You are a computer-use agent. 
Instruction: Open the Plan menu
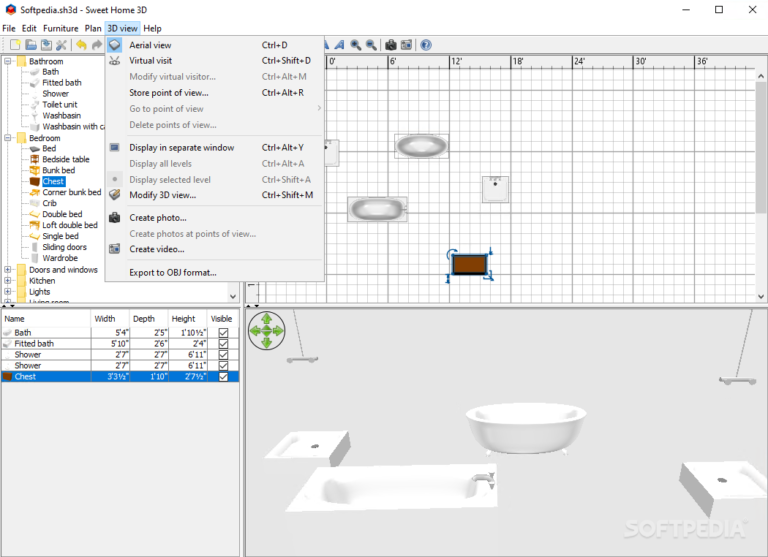coord(93,28)
